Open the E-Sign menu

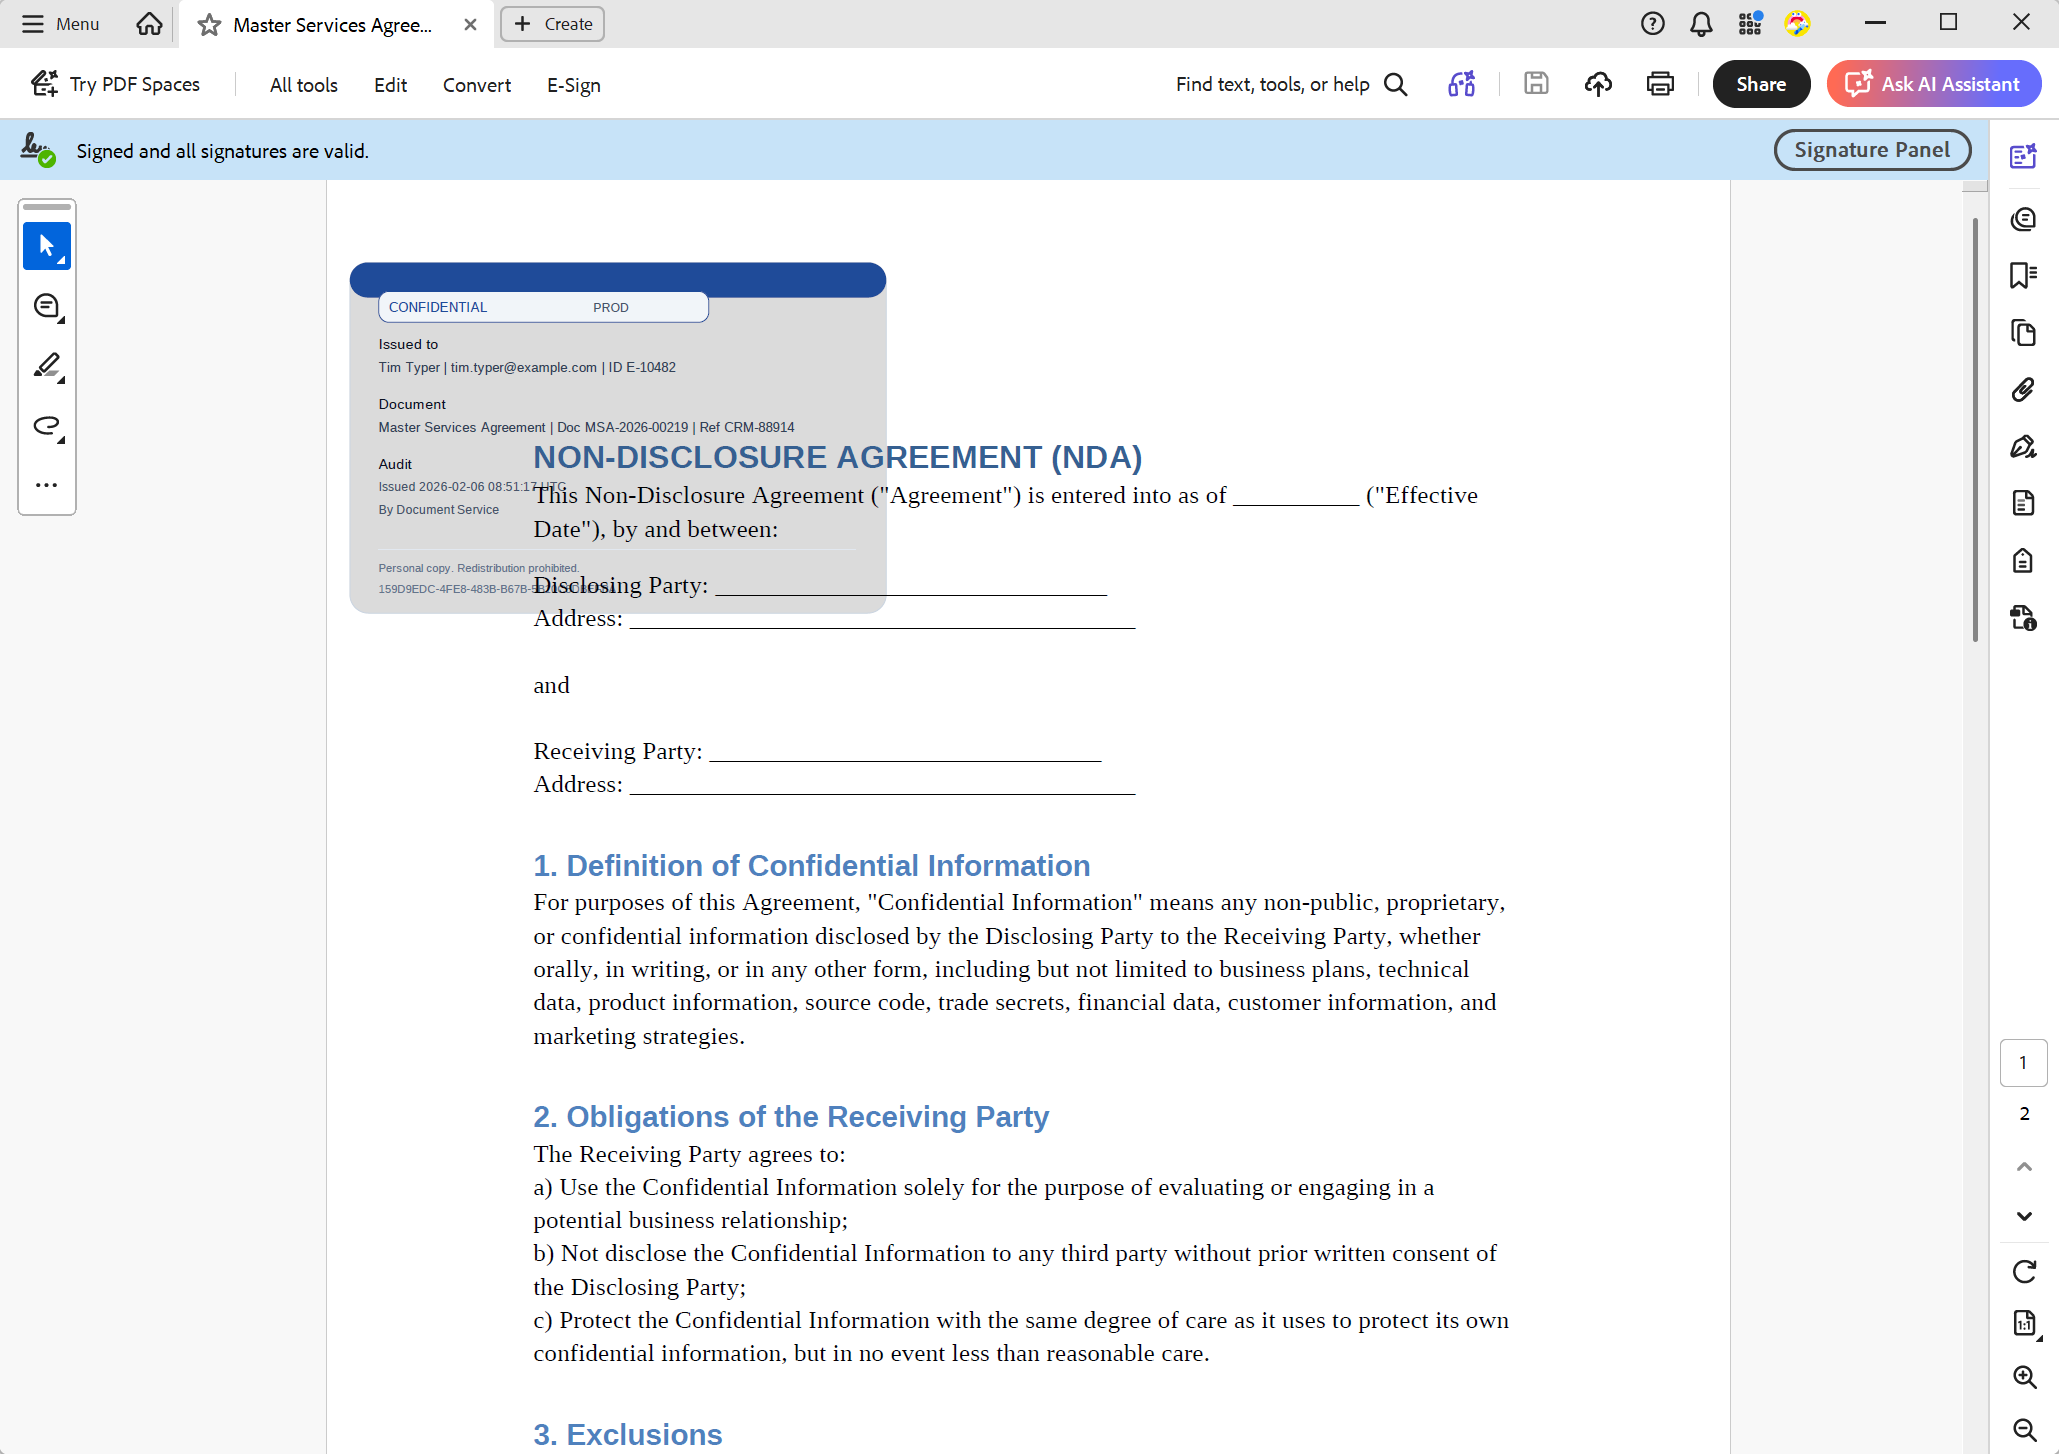coord(573,85)
